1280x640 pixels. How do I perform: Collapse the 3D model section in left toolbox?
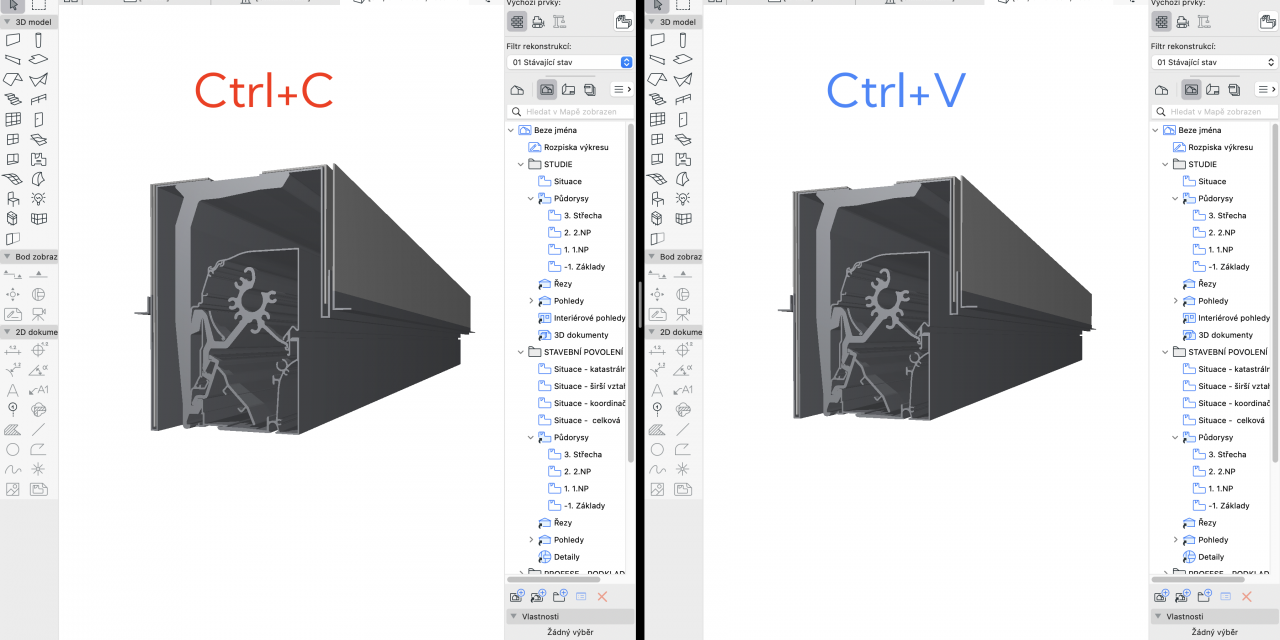[8, 21]
